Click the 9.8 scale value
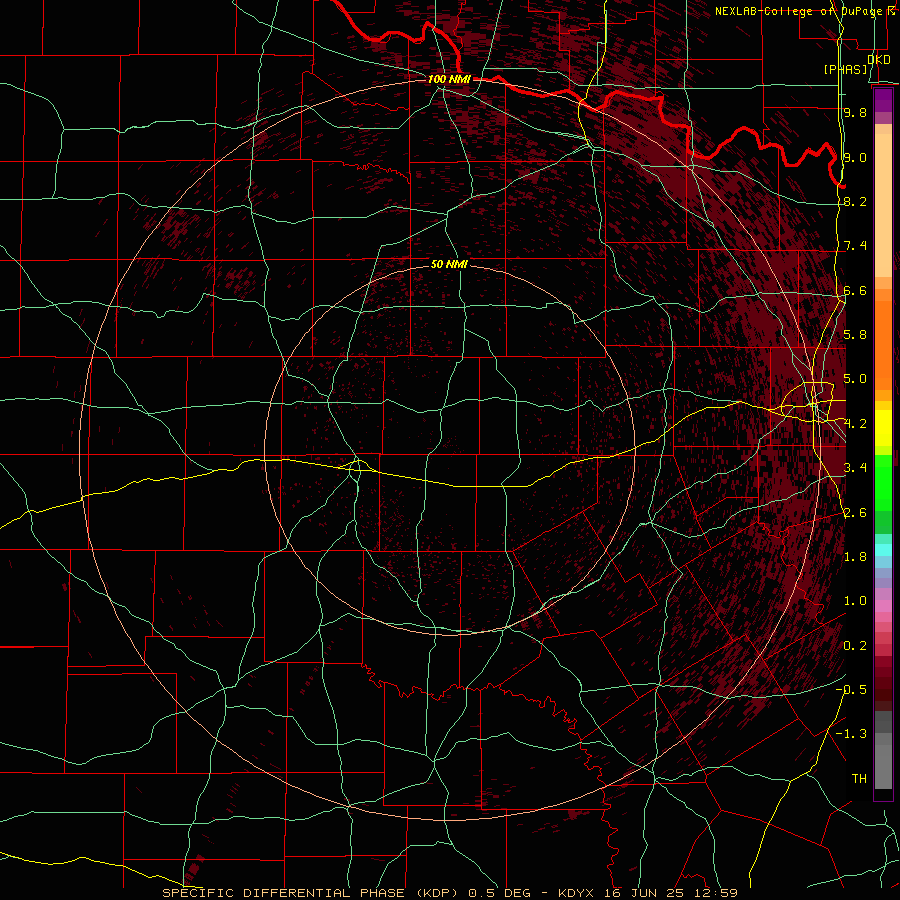The image size is (900, 900). tap(855, 112)
